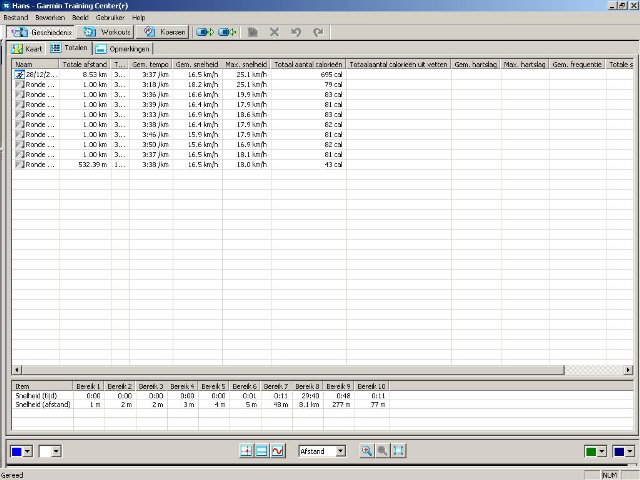Click the 8.1 km distance value

[x=309, y=404]
